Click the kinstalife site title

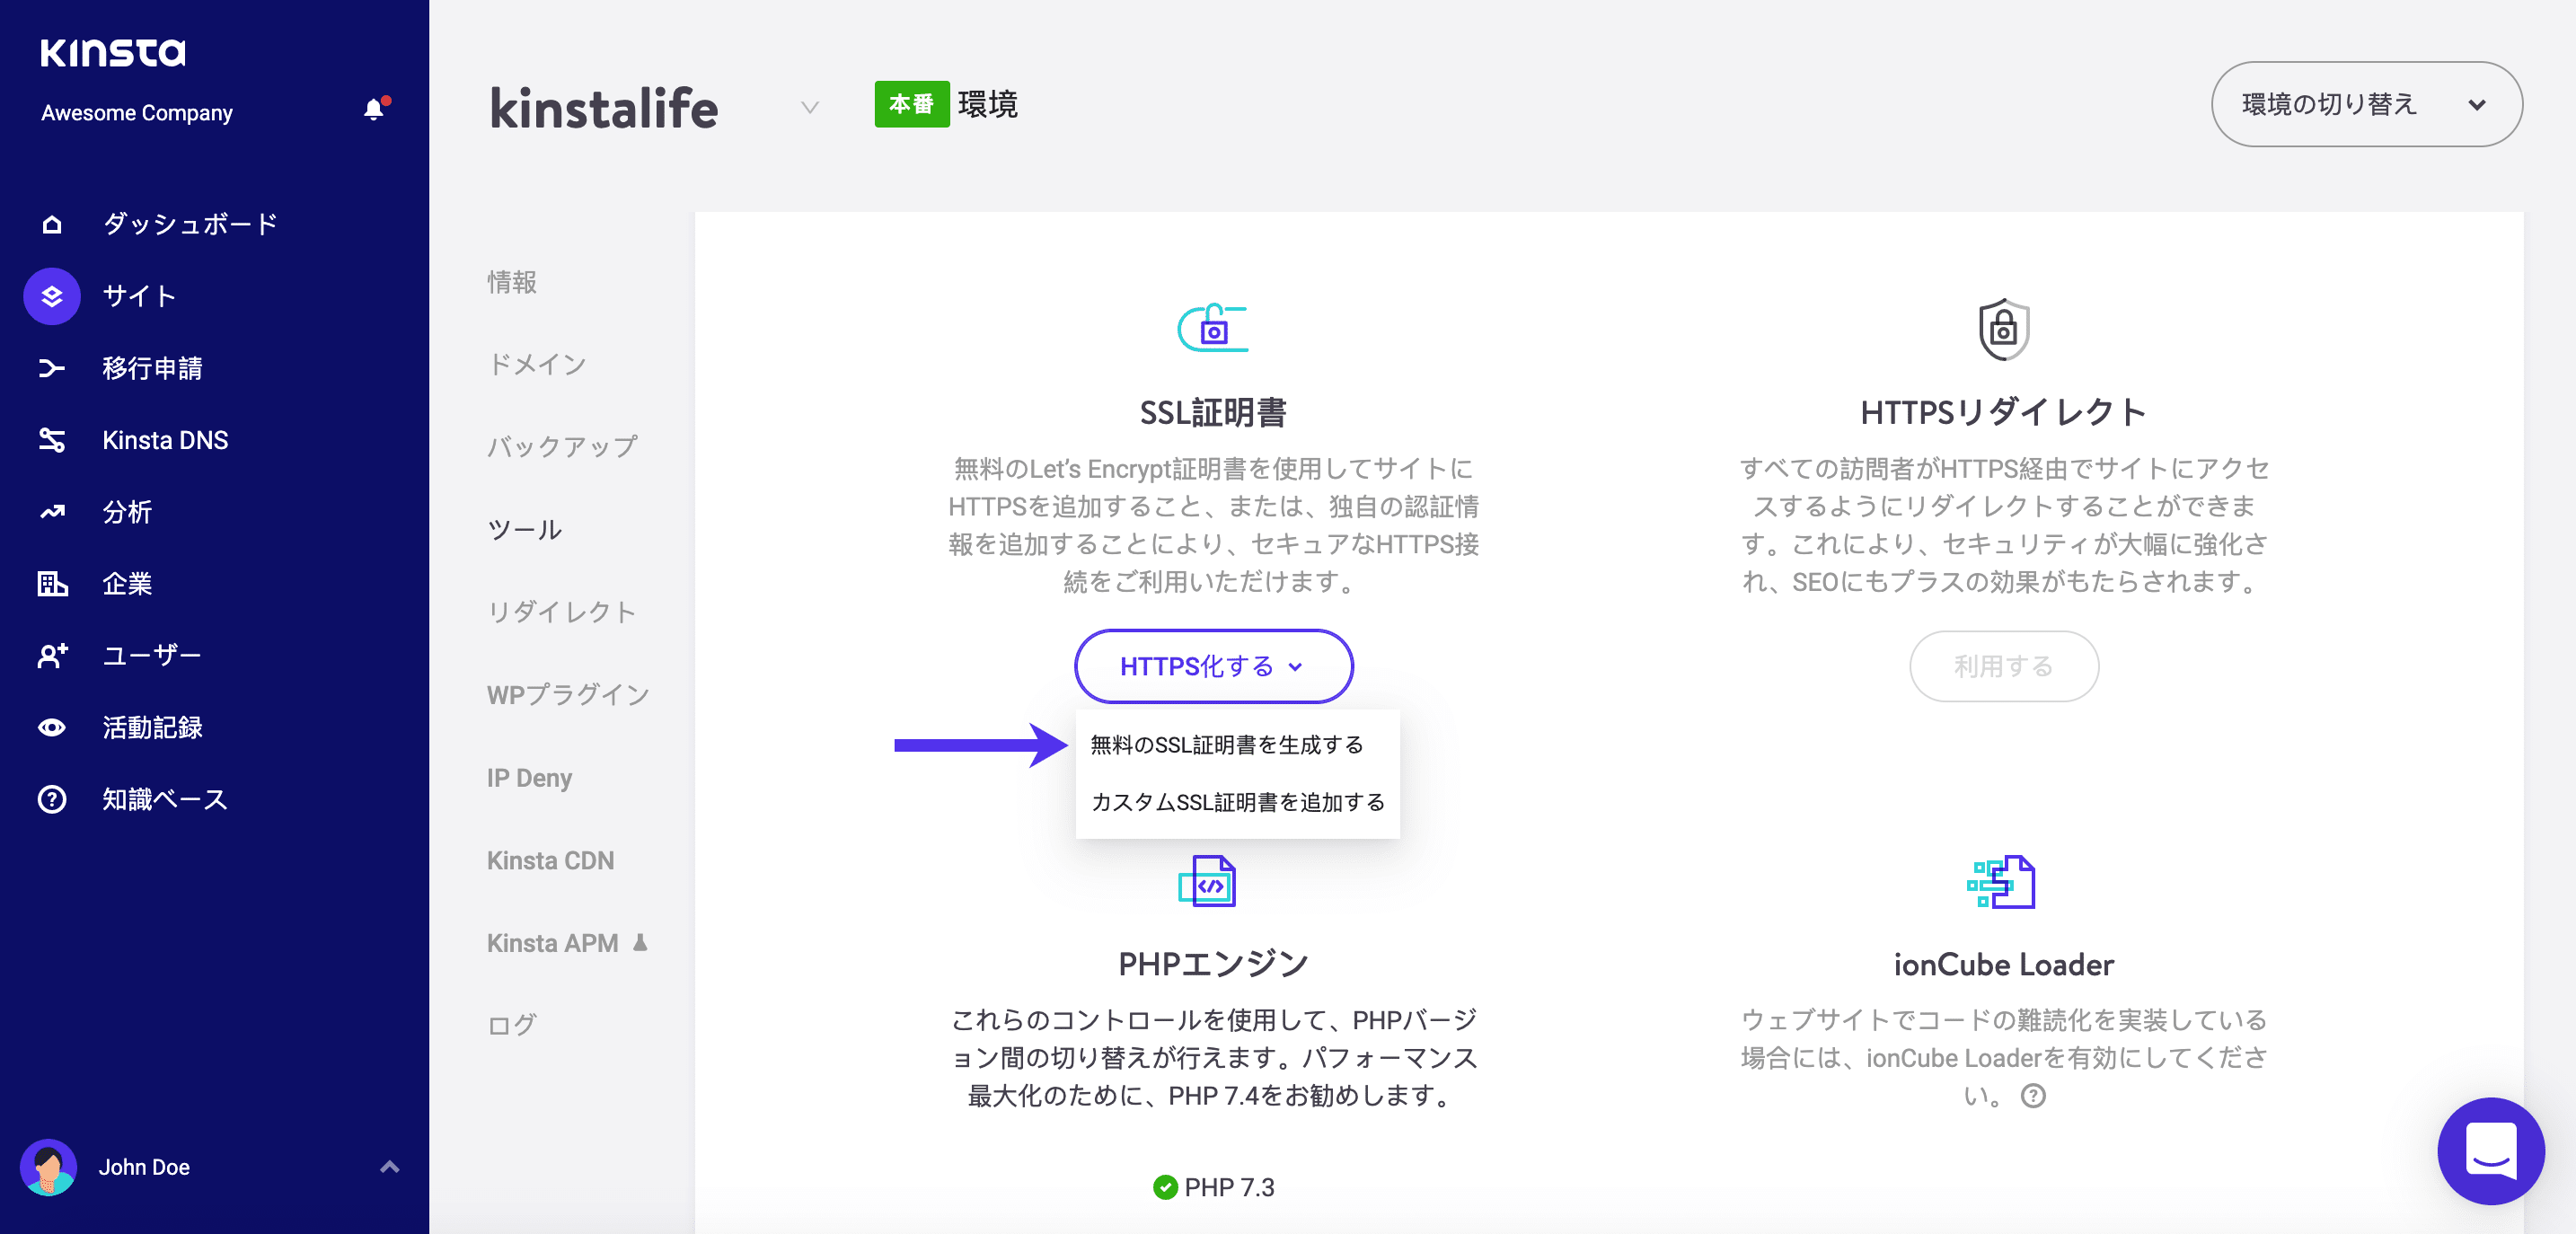tap(603, 107)
